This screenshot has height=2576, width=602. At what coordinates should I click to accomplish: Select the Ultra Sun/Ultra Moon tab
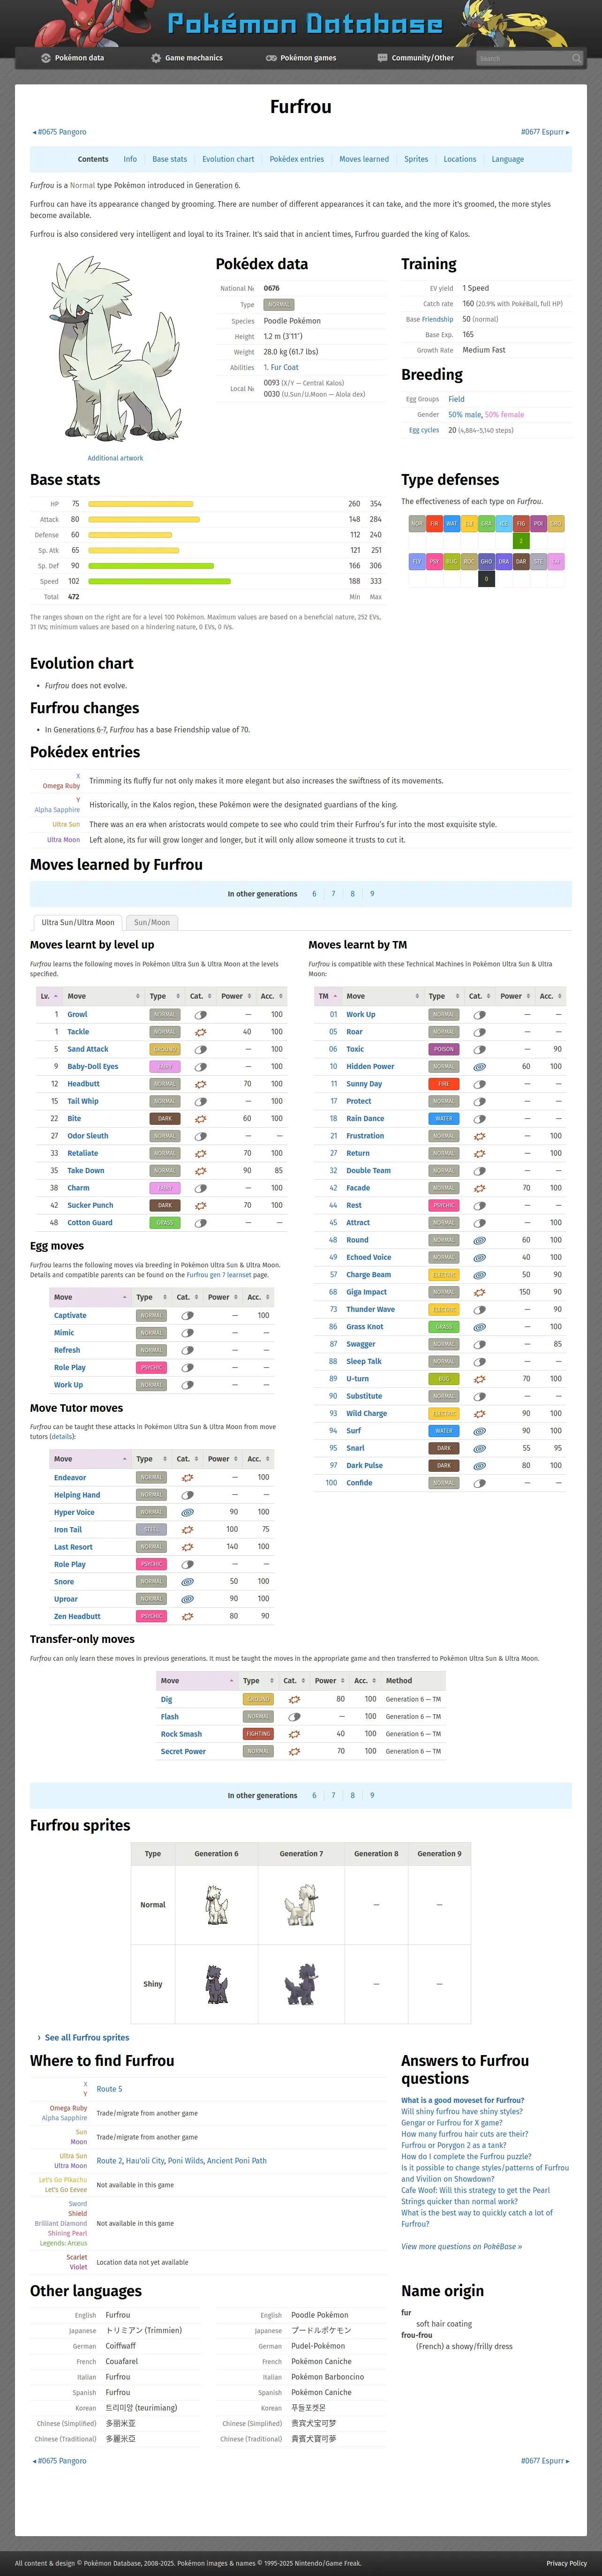click(x=78, y=922)
